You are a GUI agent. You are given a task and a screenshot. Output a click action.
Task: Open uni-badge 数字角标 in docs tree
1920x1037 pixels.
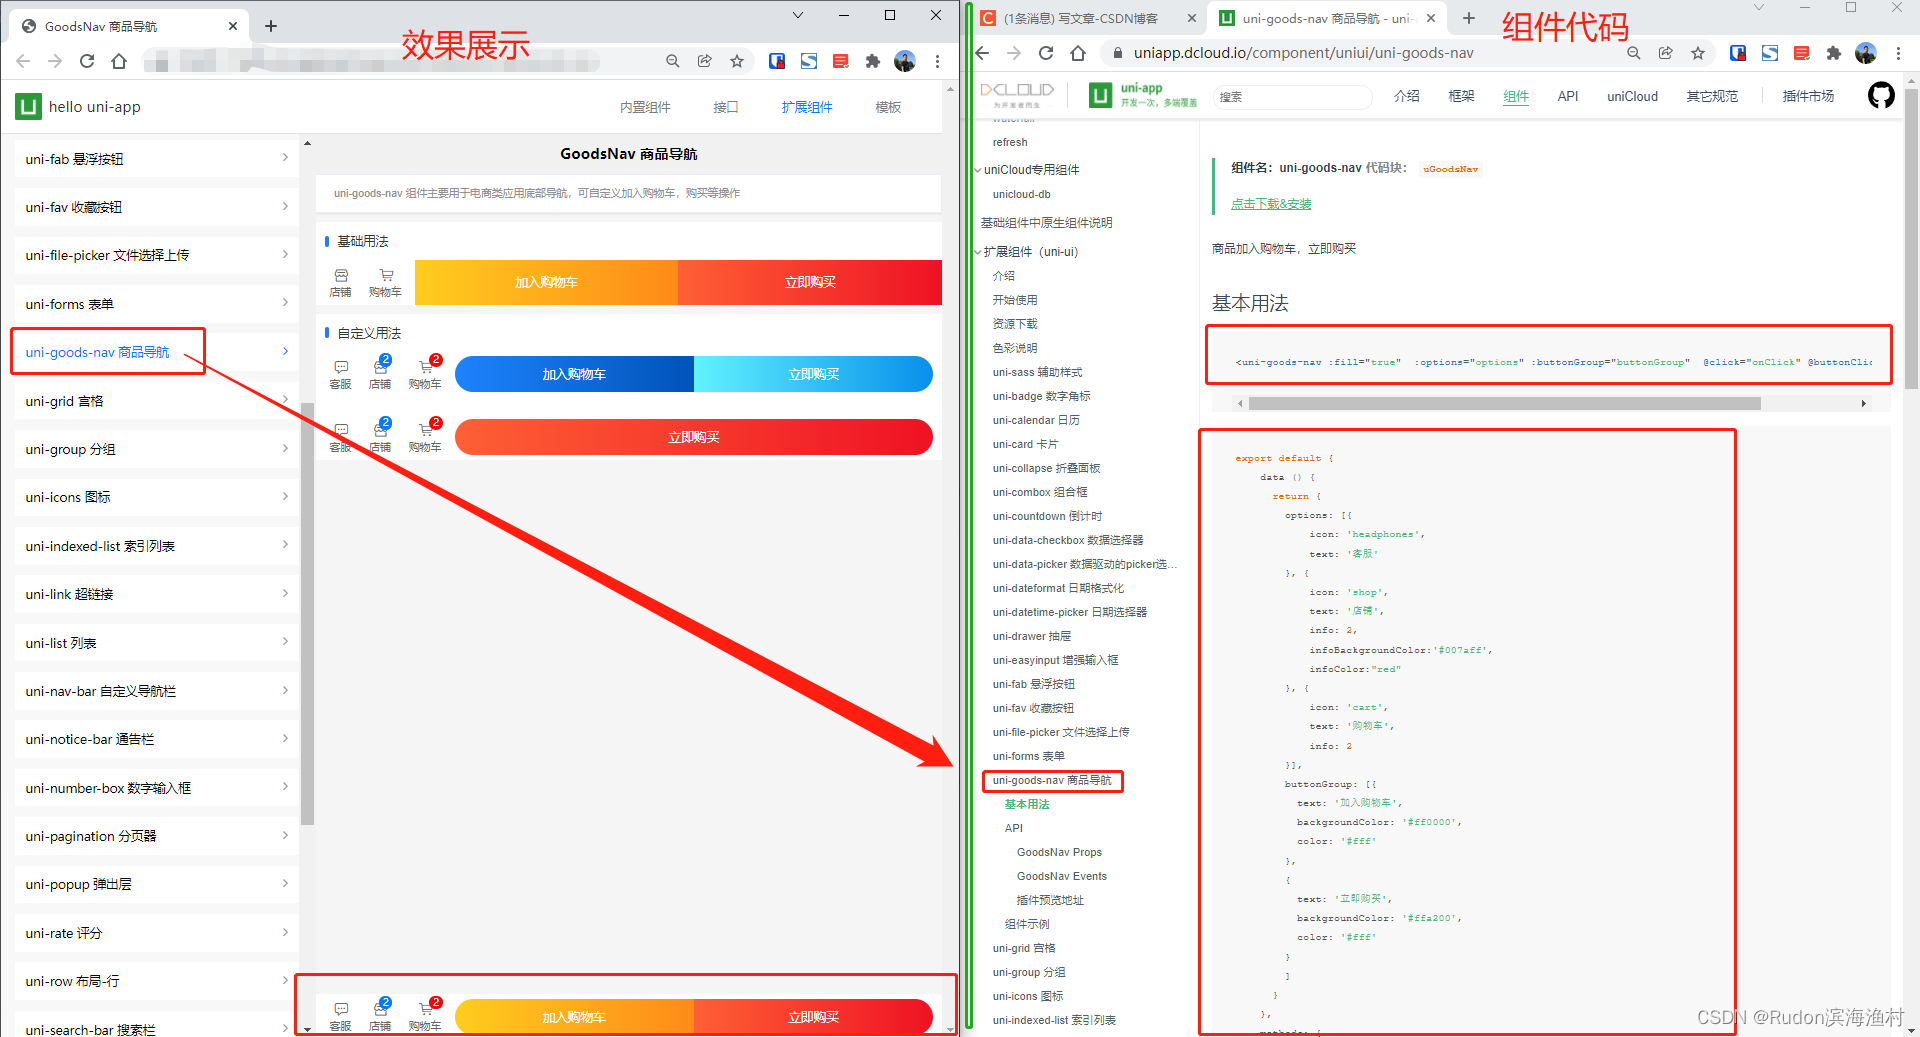pos(1041,396)
